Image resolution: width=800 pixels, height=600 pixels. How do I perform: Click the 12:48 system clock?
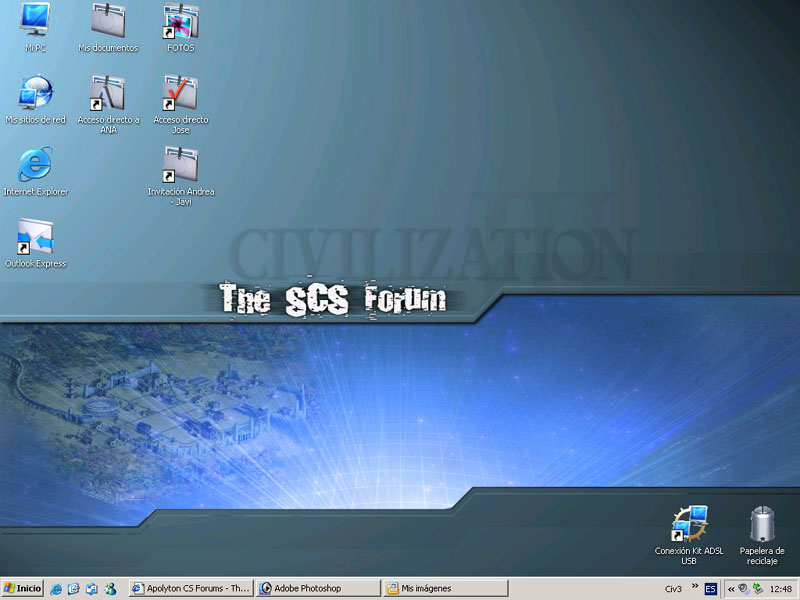tap(781, 589)
